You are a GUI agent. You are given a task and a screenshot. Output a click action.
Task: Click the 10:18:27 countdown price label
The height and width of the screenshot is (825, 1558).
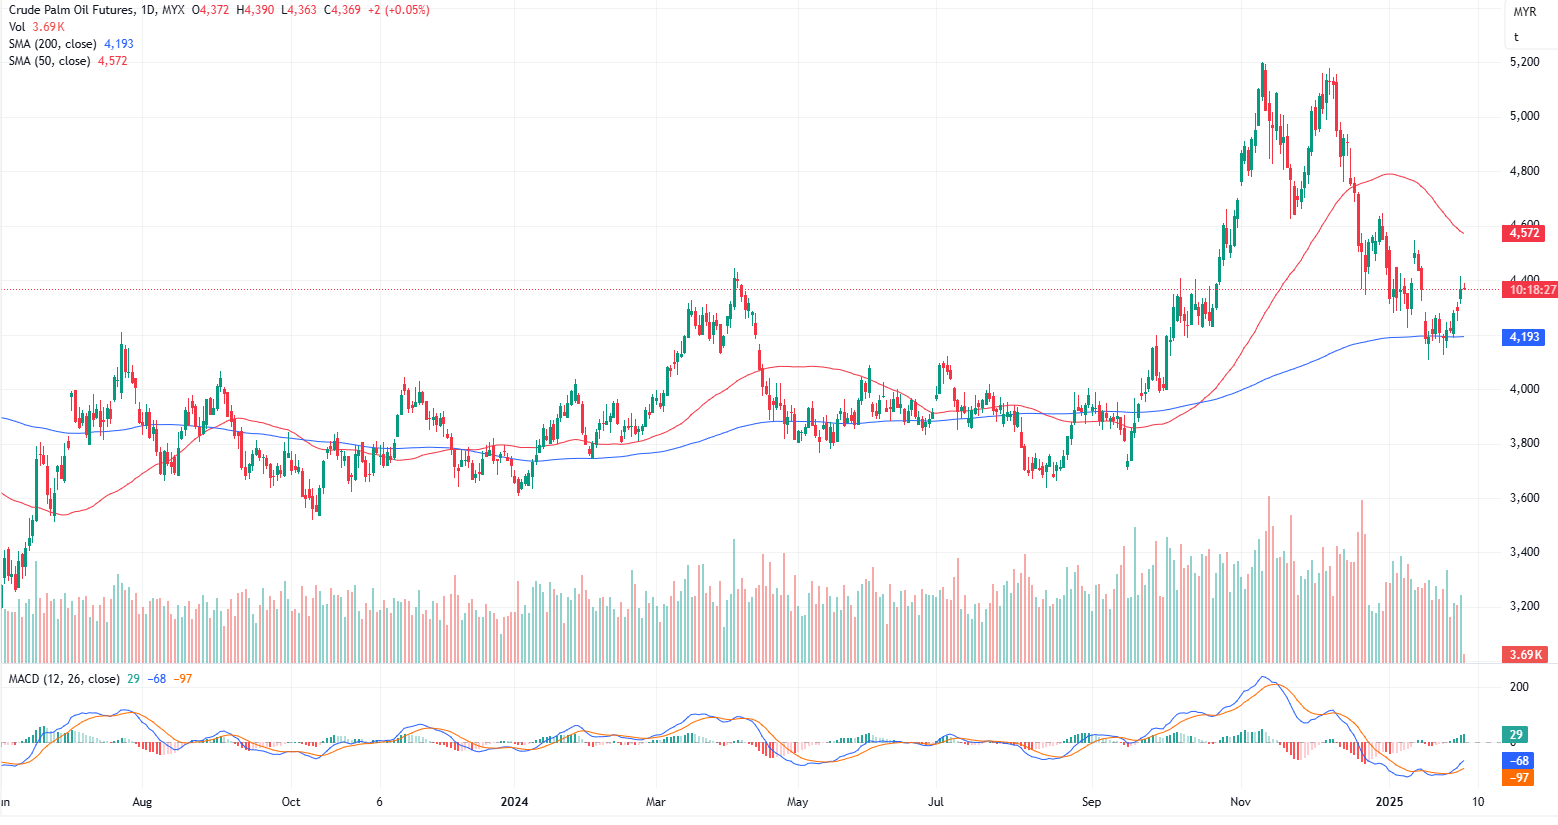[1531, 290]
